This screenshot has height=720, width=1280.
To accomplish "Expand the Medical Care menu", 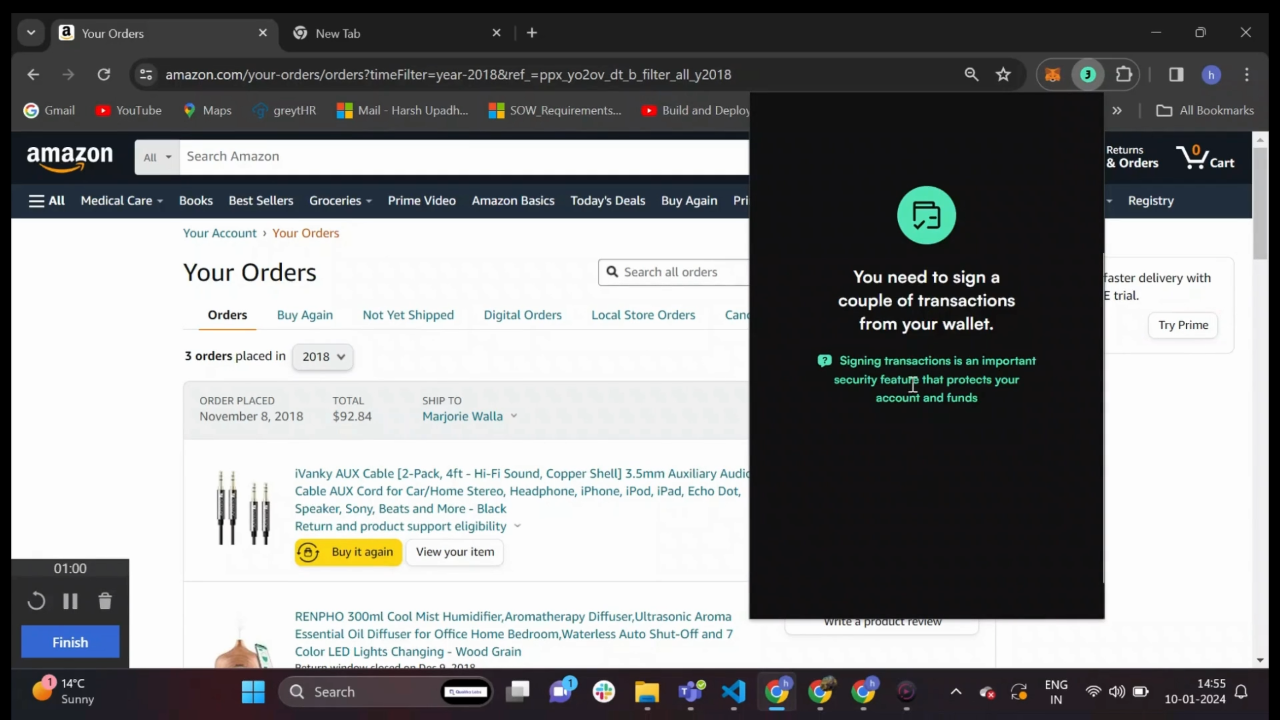I will pos(121,201).
